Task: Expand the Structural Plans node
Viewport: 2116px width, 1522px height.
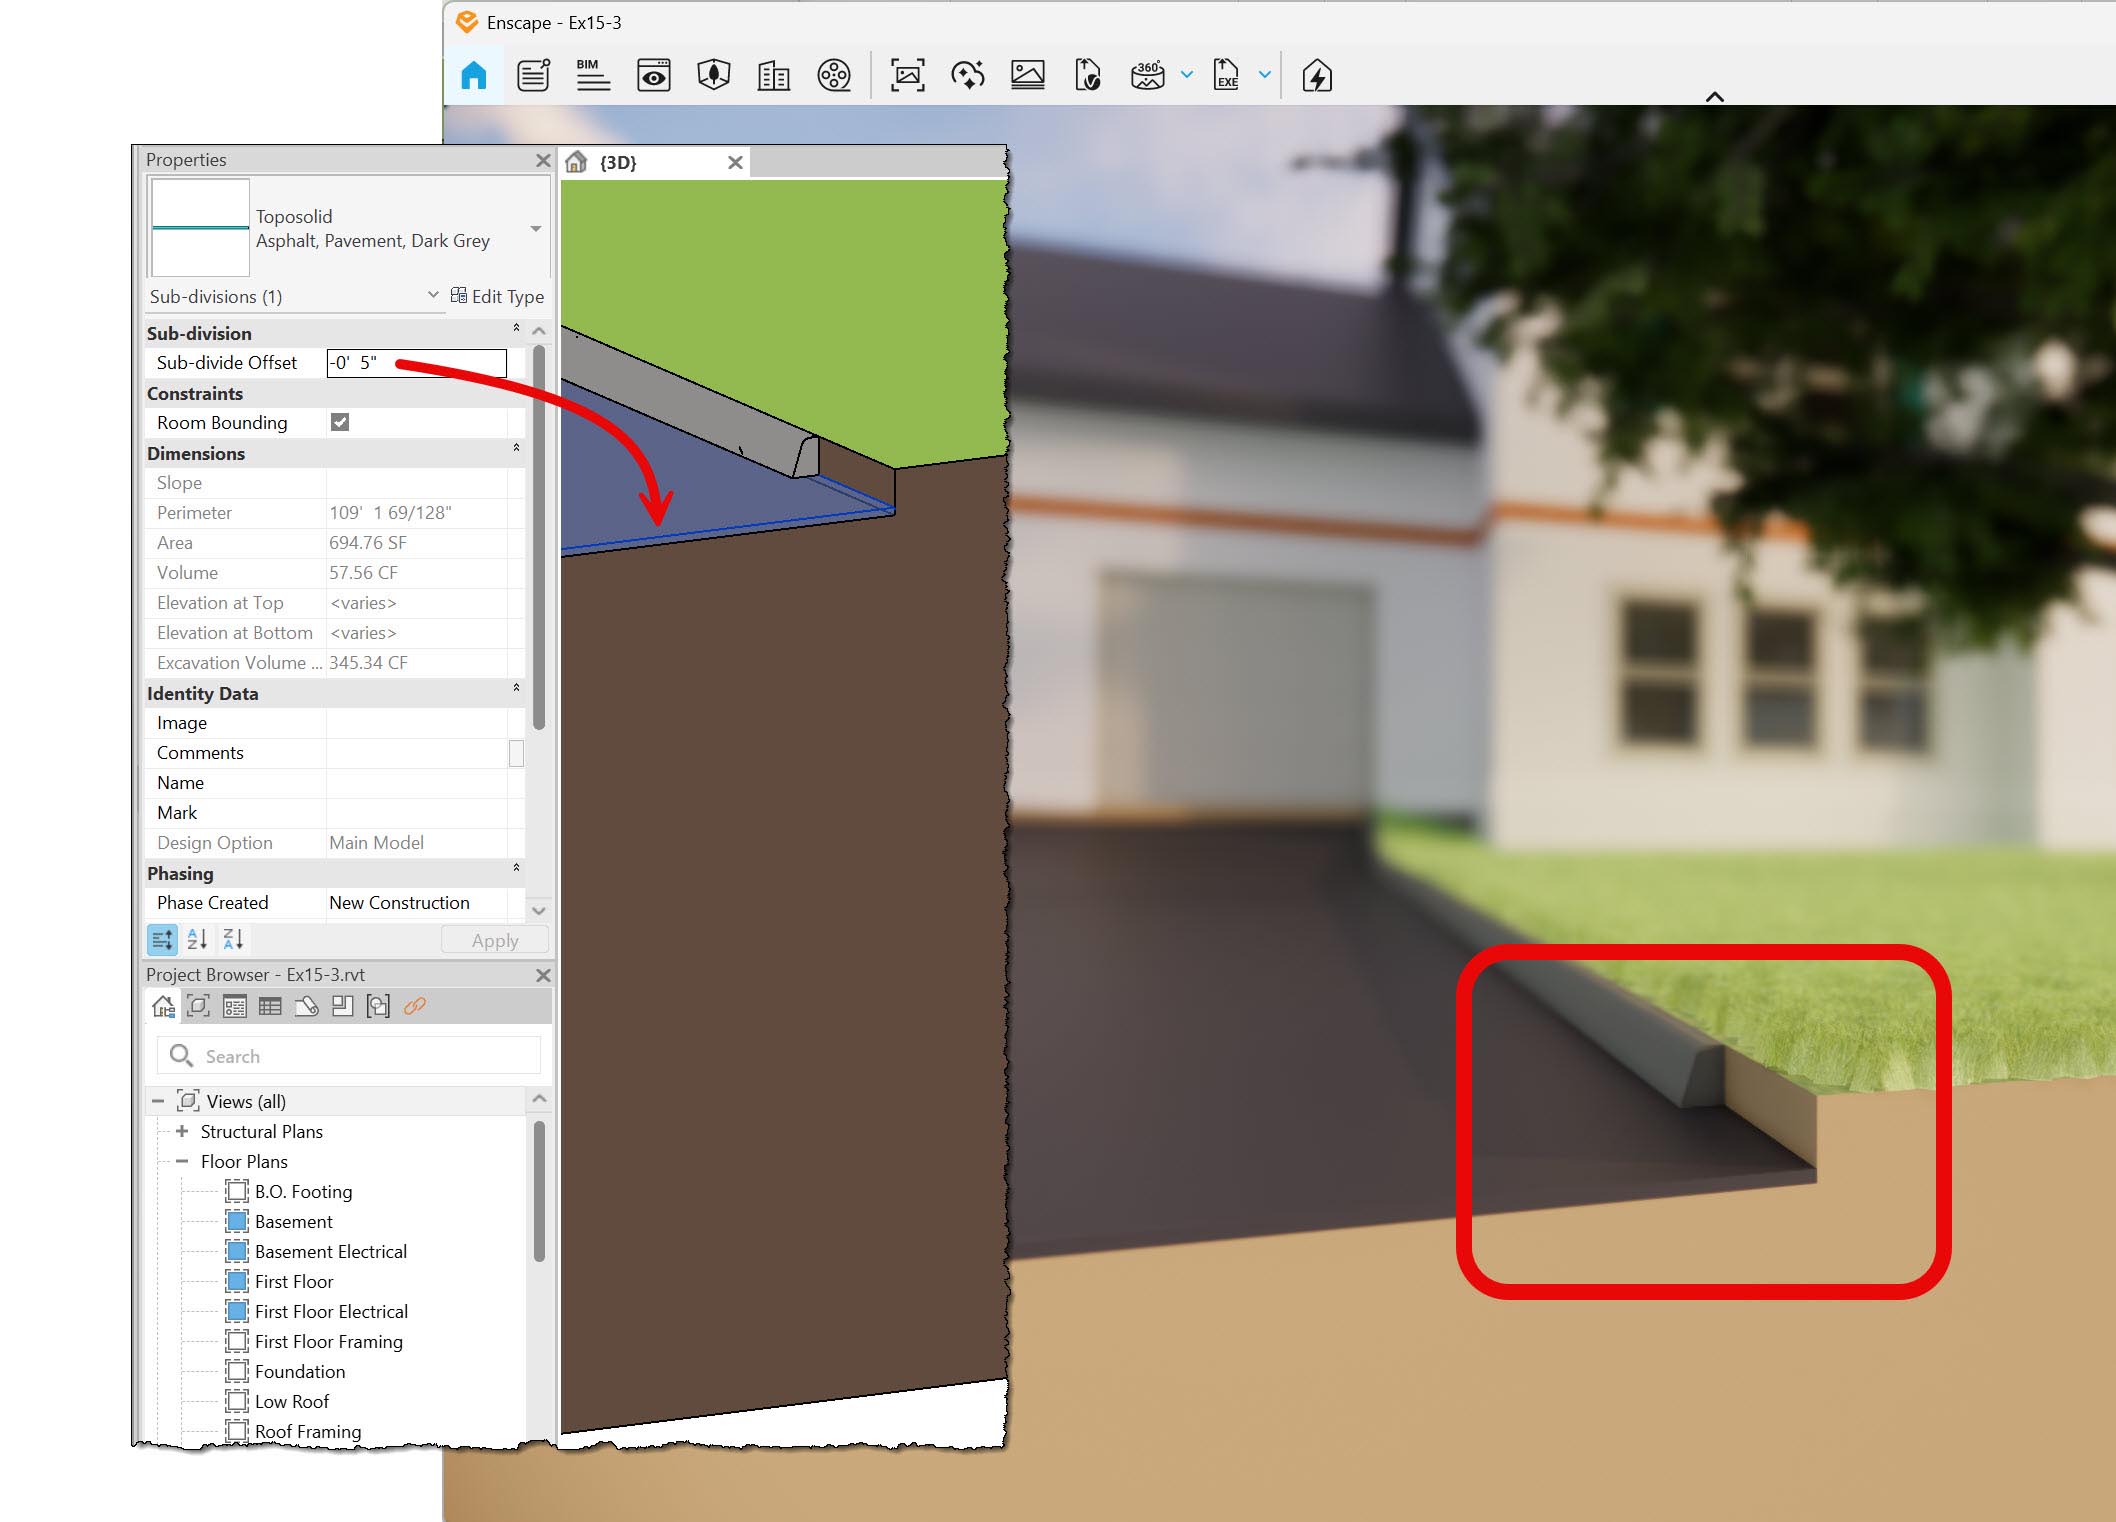Action: point(181,1131)
